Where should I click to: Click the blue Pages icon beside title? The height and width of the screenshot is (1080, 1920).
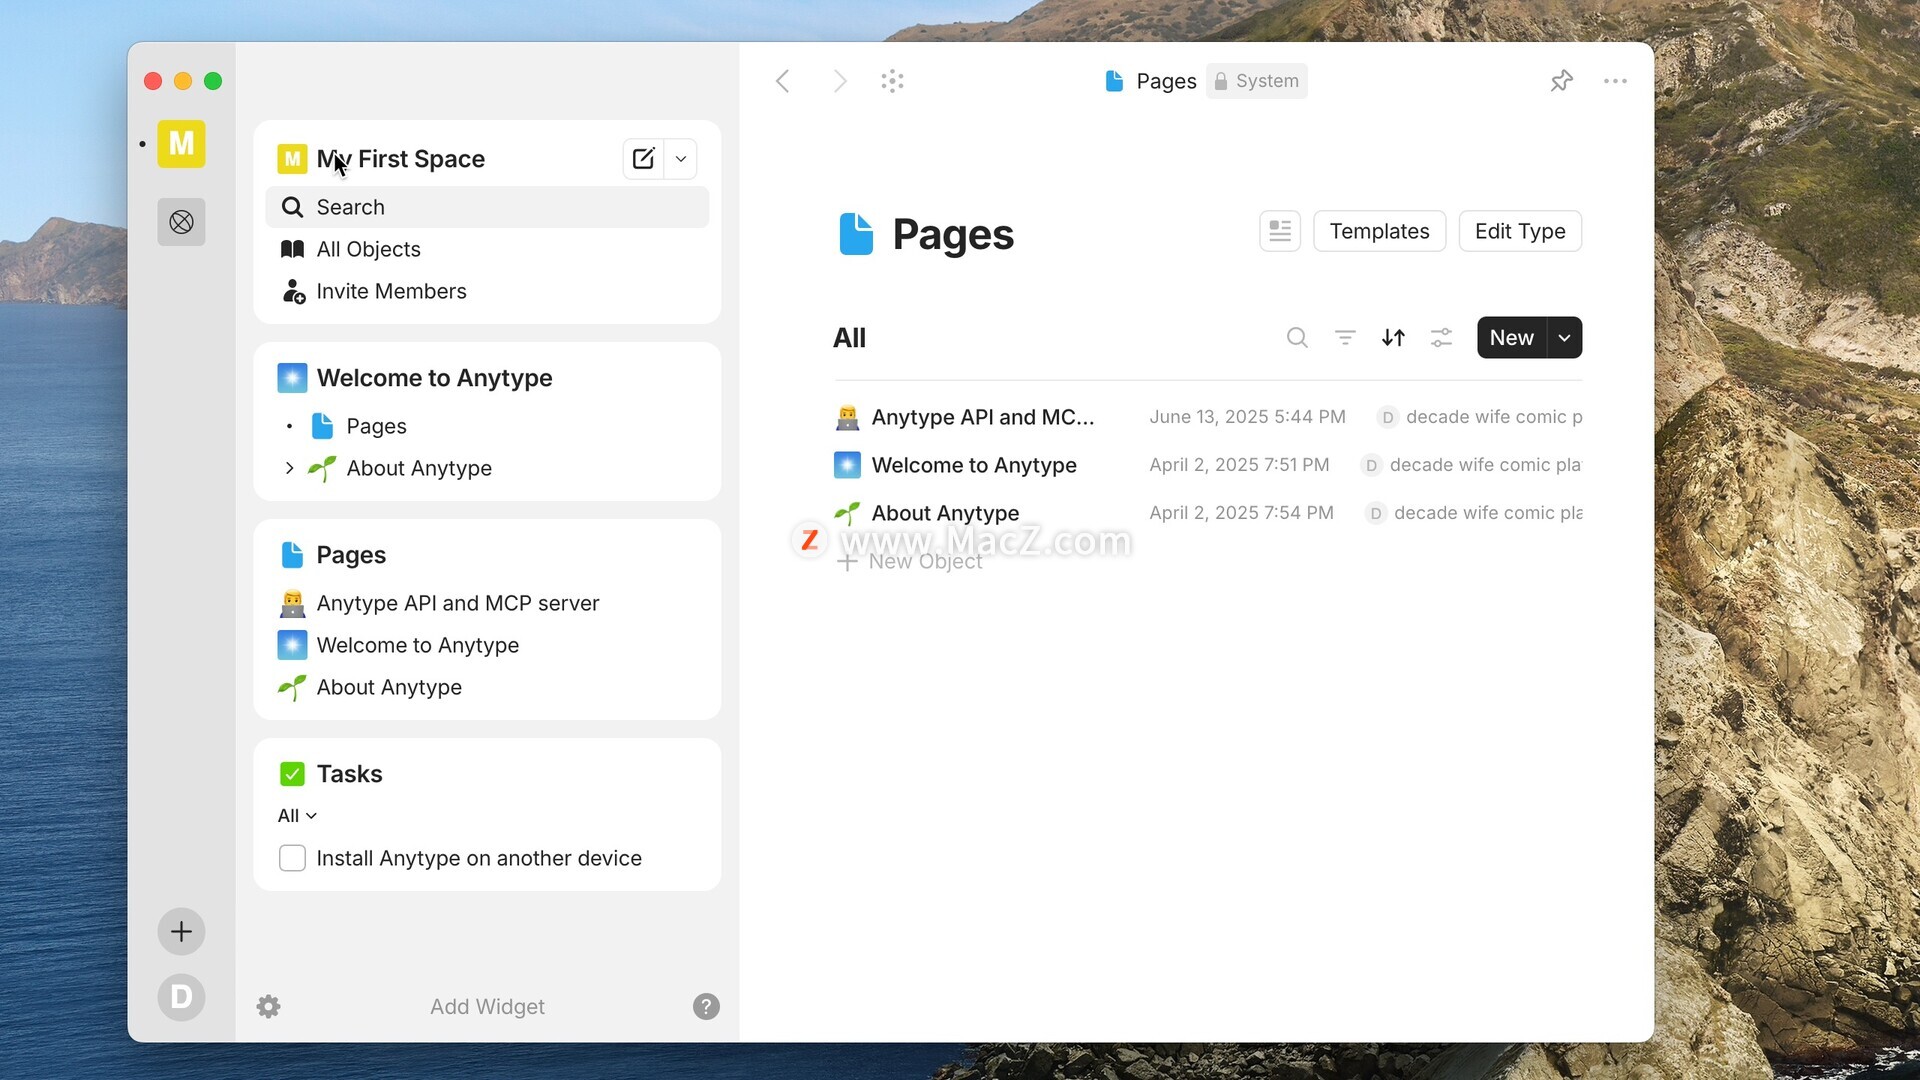[x=856, y=234]
